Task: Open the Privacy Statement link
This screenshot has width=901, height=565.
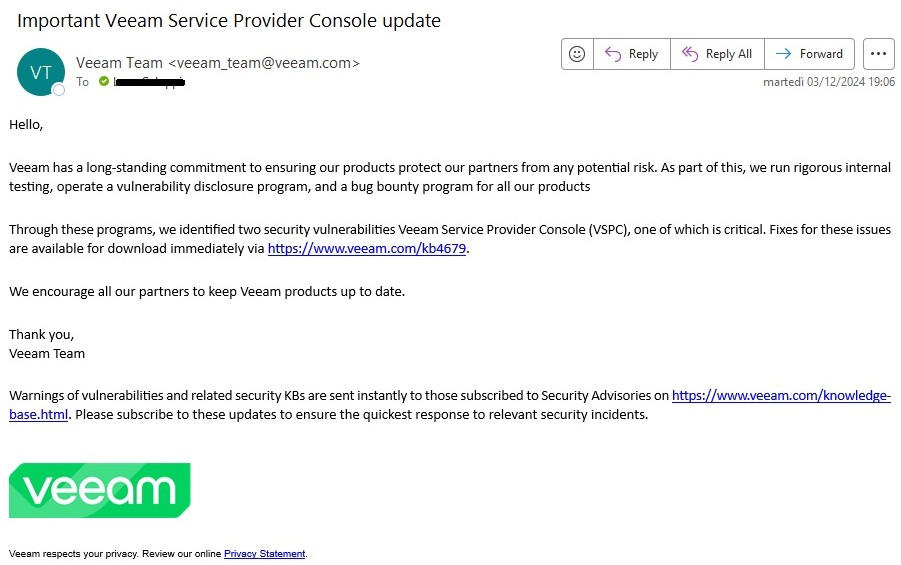Action: [264, 553]
